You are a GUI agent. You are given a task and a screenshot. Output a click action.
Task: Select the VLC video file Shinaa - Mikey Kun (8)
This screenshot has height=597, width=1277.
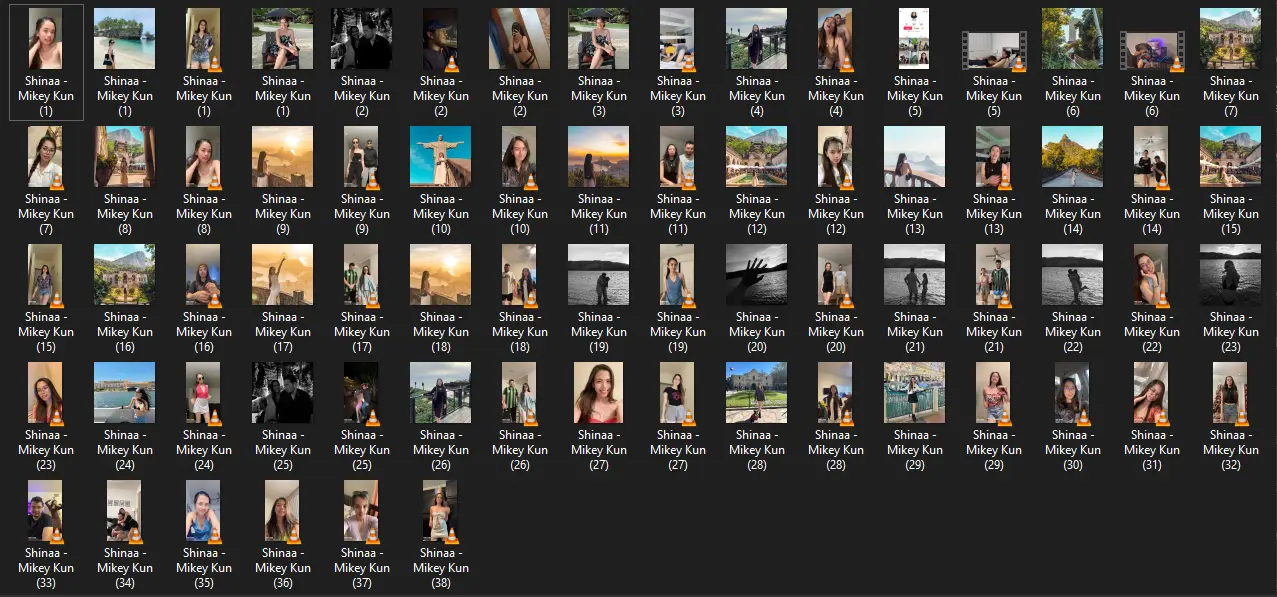point(203,157)
